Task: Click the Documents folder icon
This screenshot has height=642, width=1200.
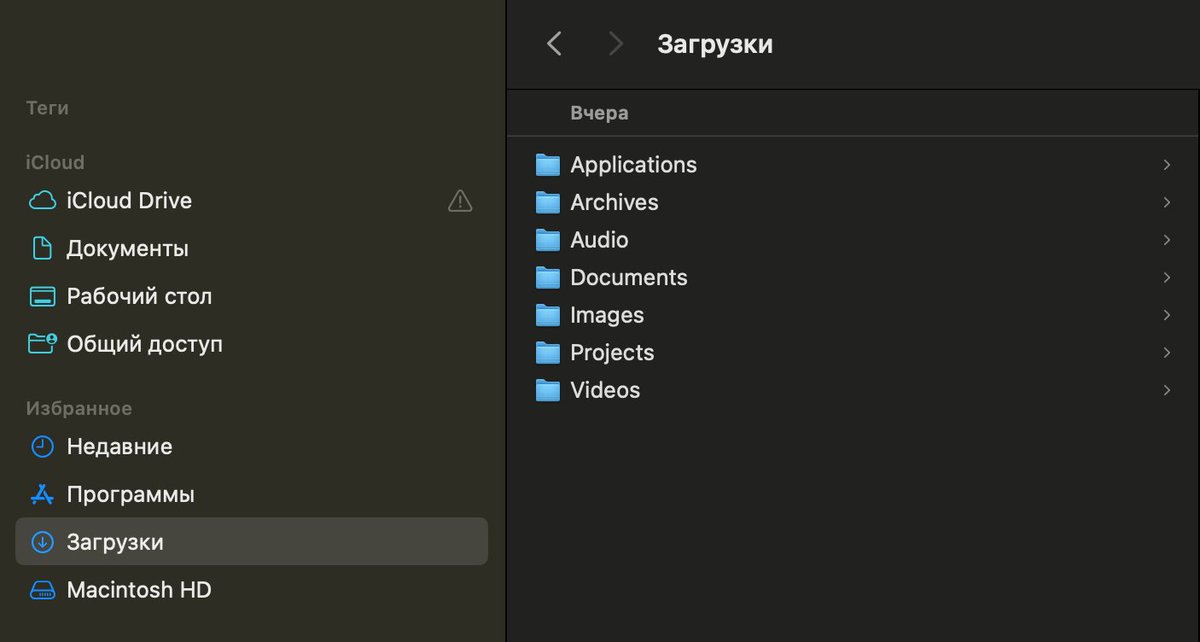Action: [x=547, y=277]
